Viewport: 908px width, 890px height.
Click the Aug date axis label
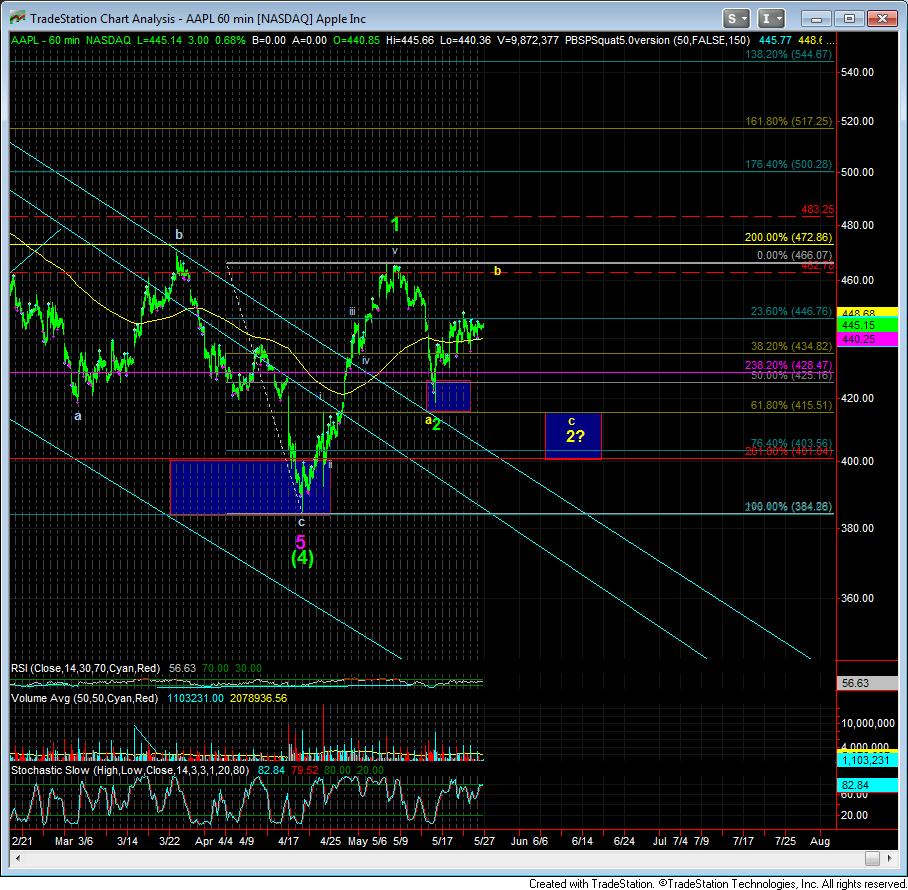(x=820, y=841)
